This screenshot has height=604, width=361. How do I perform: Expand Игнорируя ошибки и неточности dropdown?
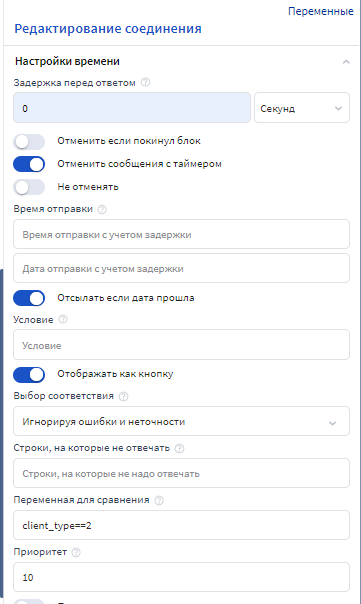181,421
